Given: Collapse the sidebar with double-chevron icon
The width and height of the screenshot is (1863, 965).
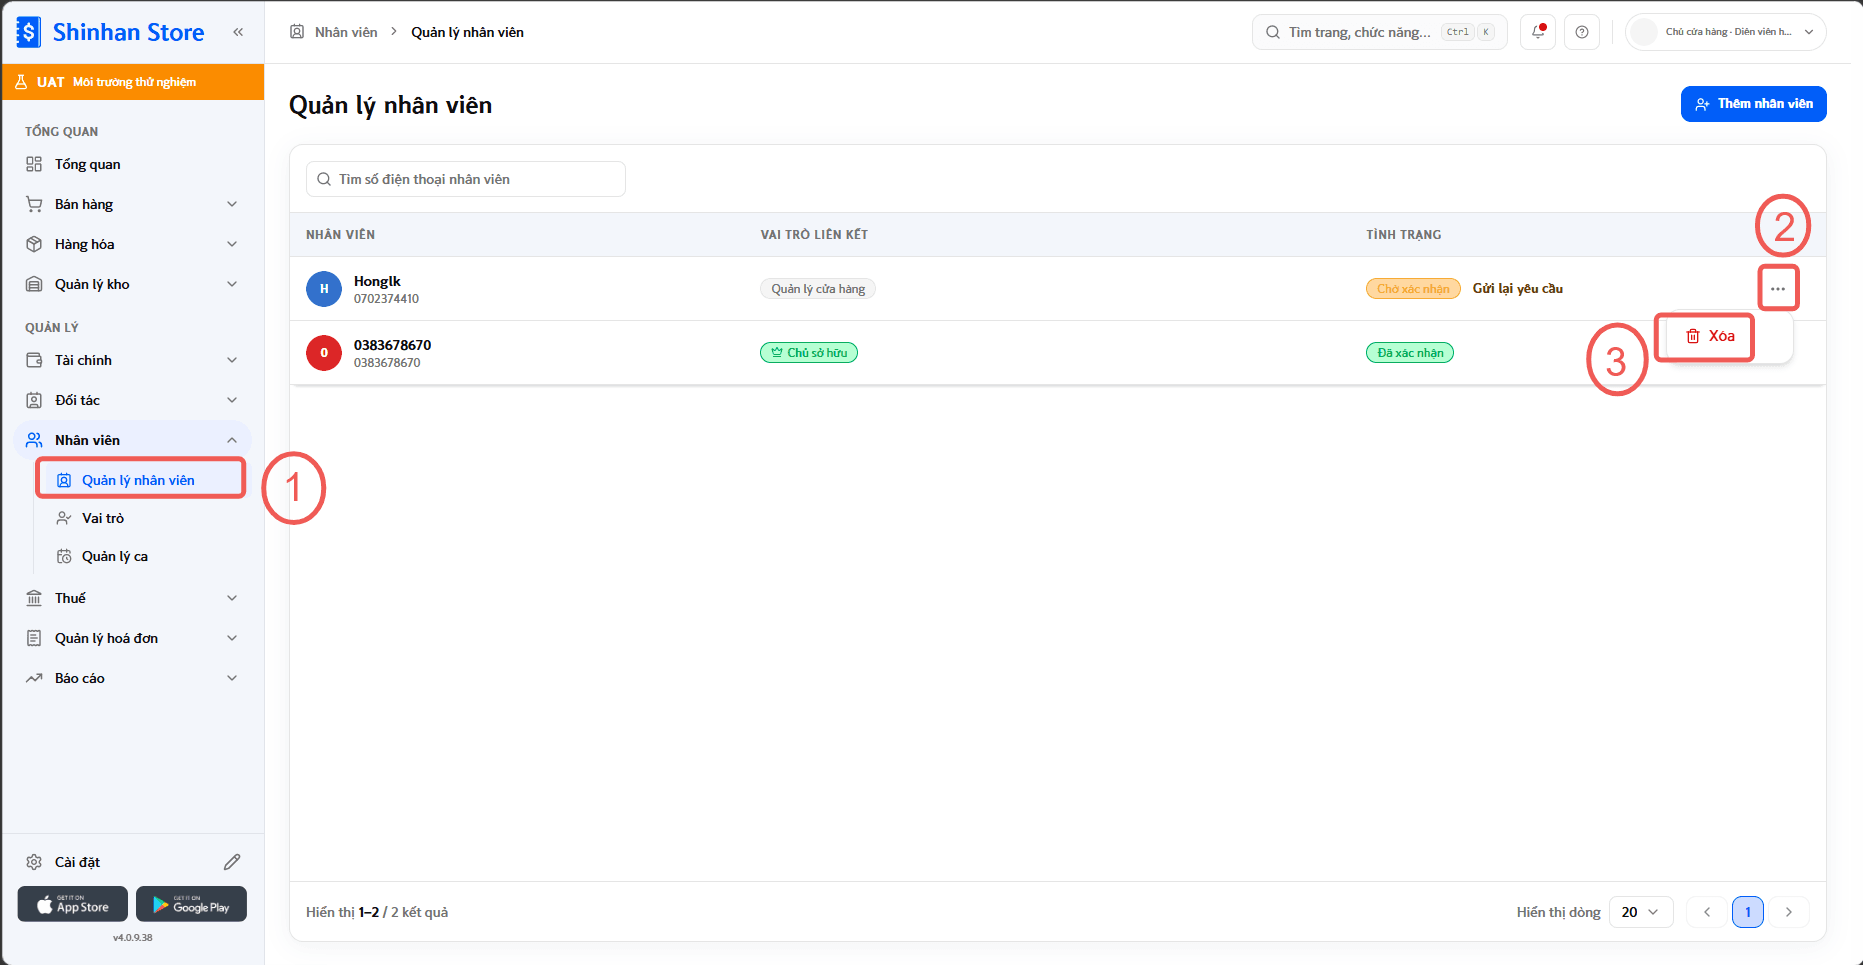Looking at the screenshot, I should (x=238, y=32).
